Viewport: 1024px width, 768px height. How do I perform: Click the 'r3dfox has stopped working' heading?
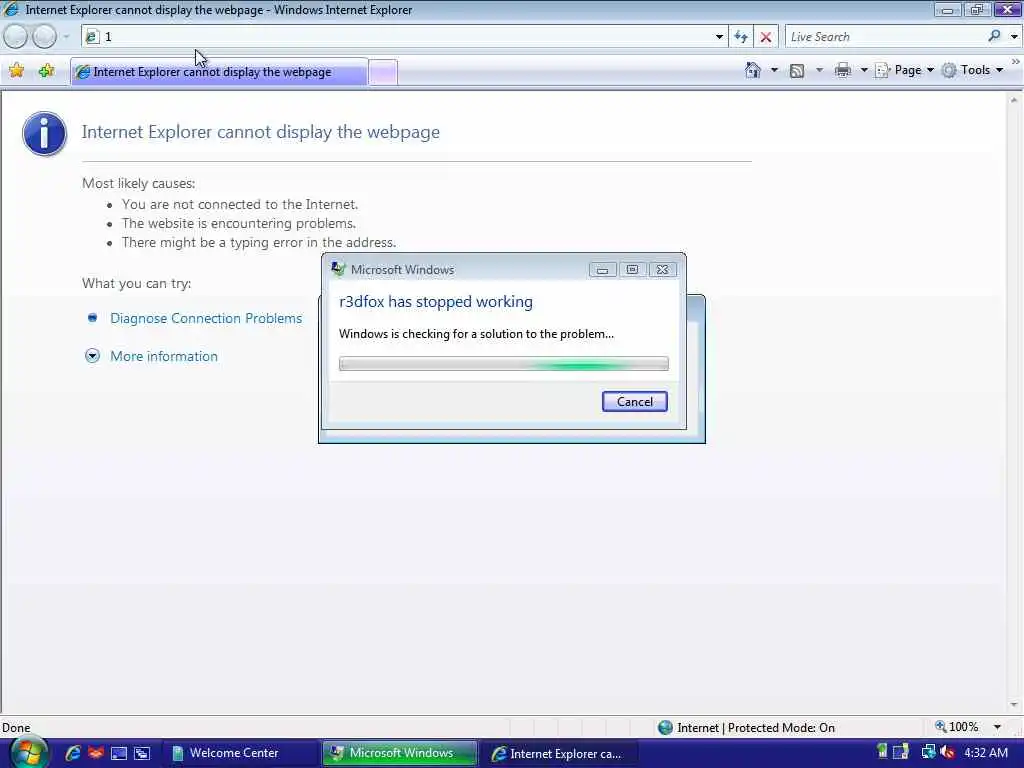click(436, 302)
